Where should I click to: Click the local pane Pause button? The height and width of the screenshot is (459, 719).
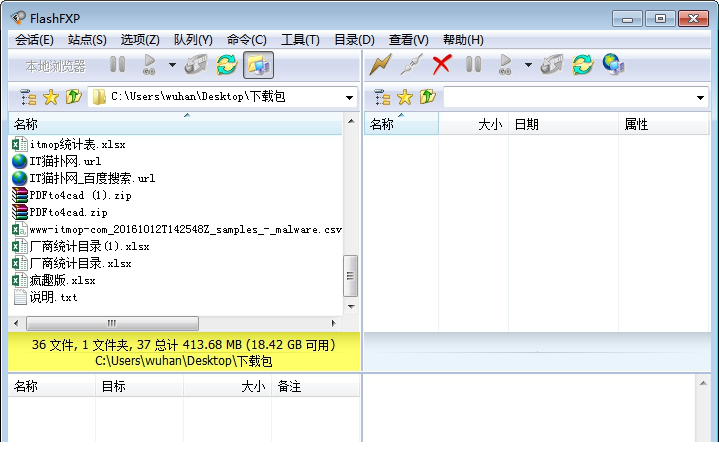point(117,65)
